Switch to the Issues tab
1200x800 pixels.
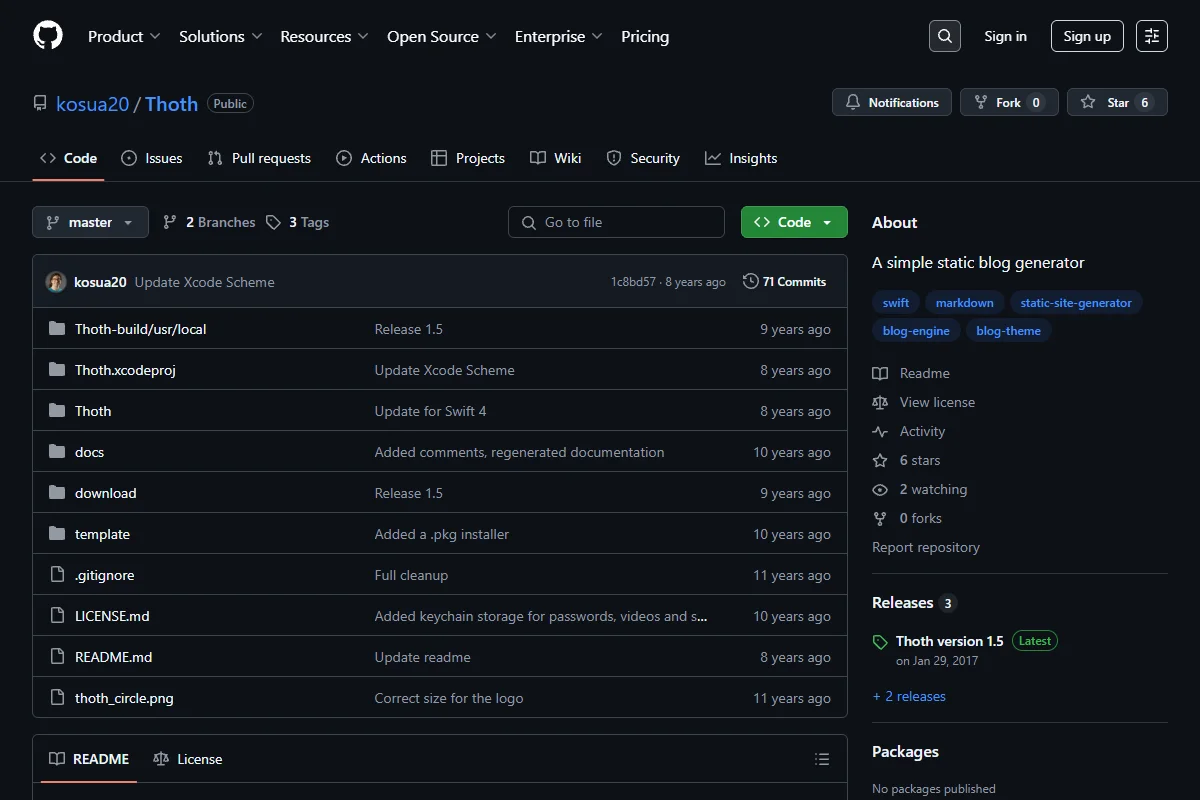click(x=152, y=158)
